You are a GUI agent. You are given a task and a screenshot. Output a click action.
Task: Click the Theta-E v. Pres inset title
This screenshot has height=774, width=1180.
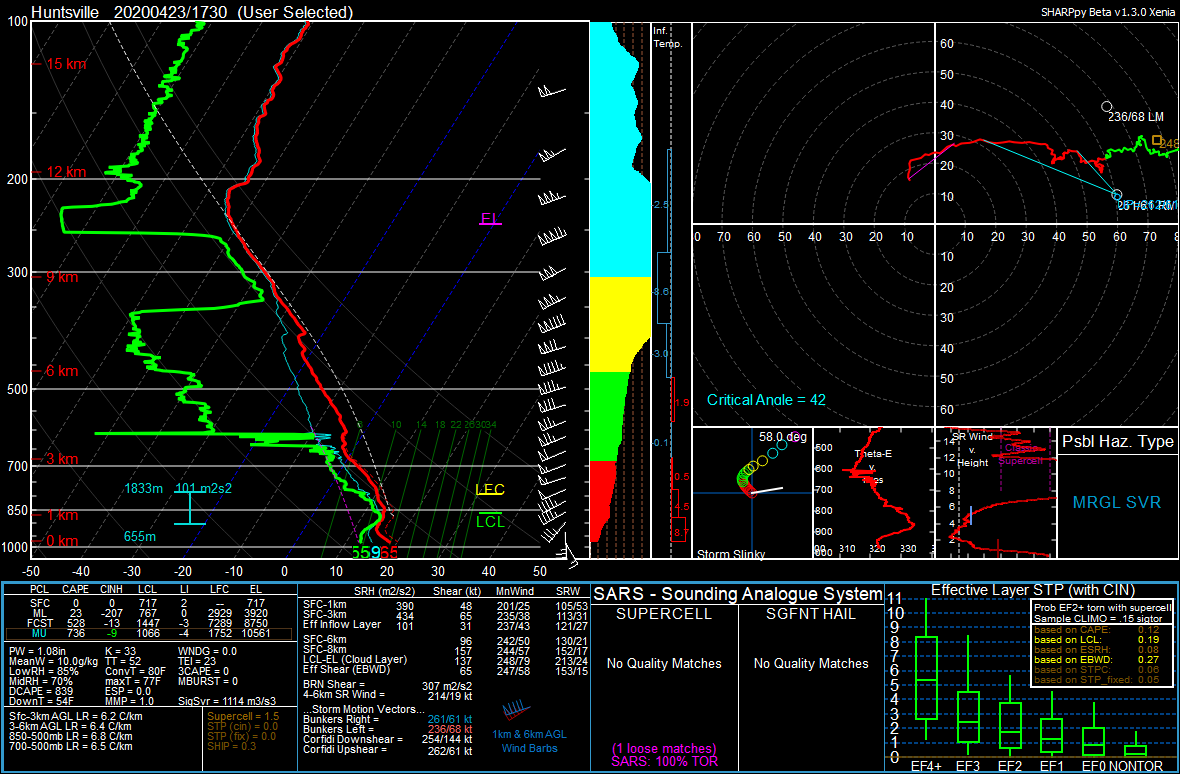point(871,466)
